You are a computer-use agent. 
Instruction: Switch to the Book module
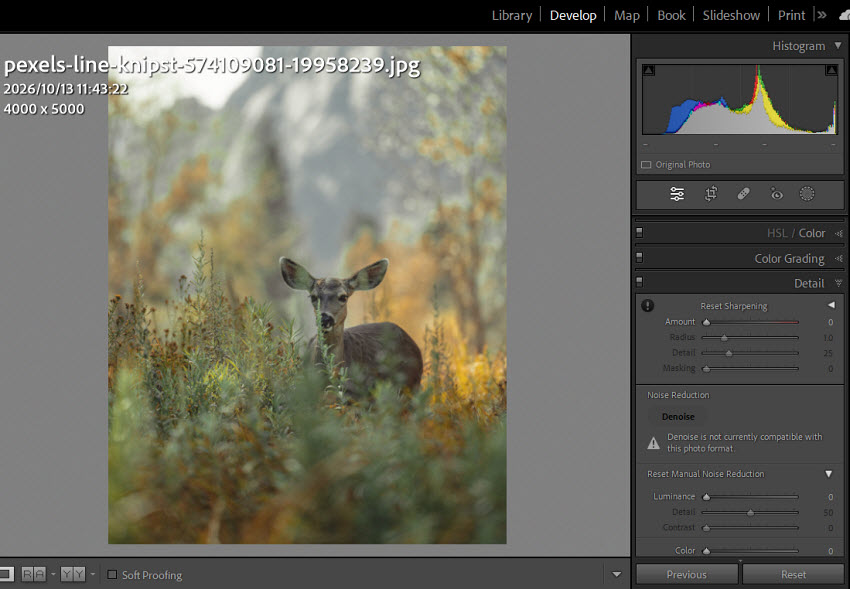(x=671, y=16)
